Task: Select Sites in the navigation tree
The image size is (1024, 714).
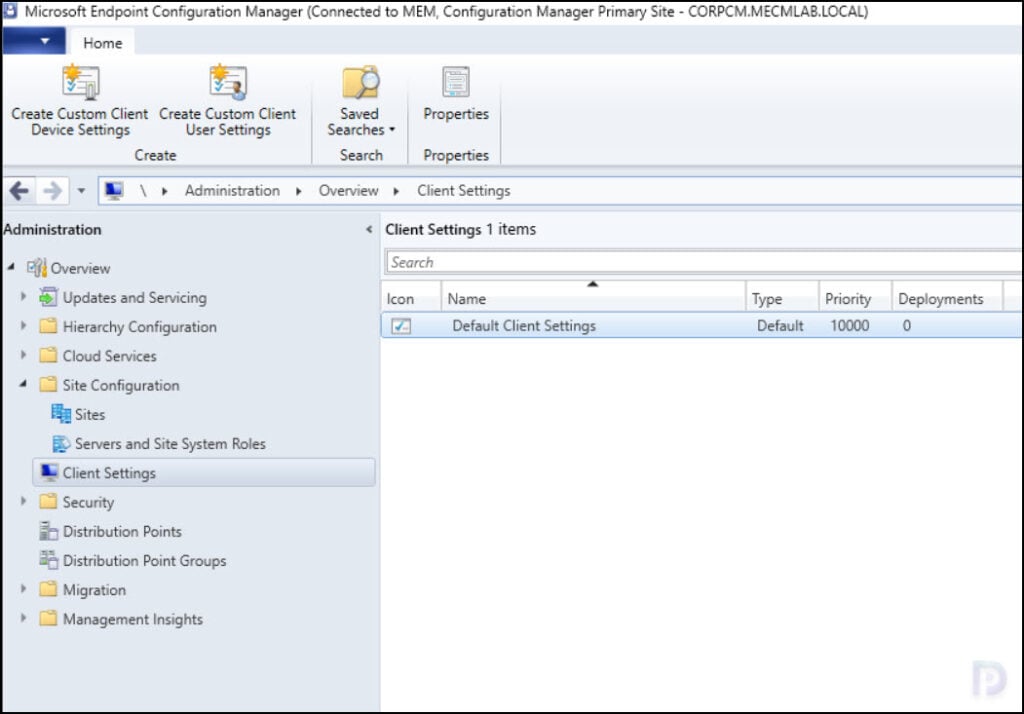Action: click(x=89, y=414)
